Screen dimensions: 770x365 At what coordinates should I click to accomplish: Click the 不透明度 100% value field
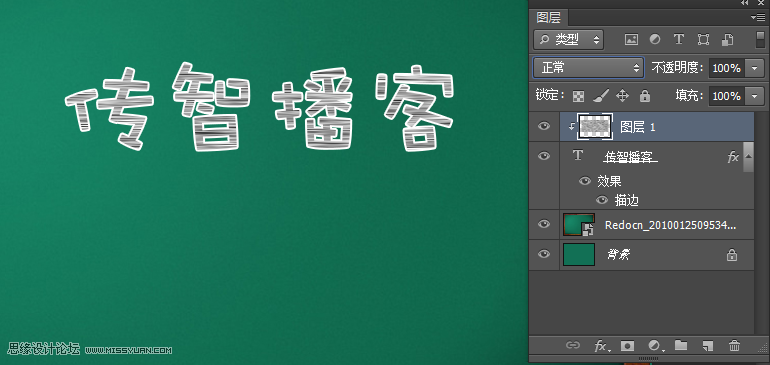pyautogui.click(x=727, y=68)
